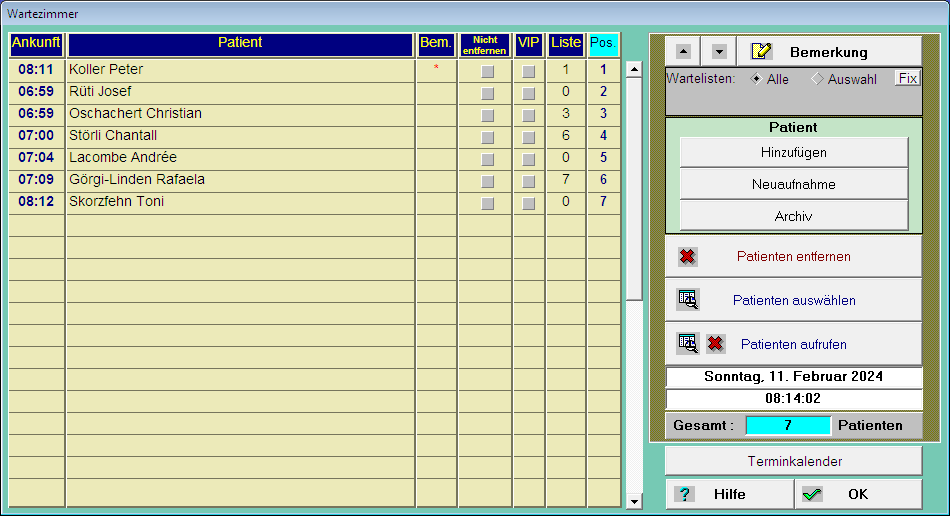950x516 pixels.
Task: Click the Pos. column header
Action: pyautogui.click(x=603, y=44)
